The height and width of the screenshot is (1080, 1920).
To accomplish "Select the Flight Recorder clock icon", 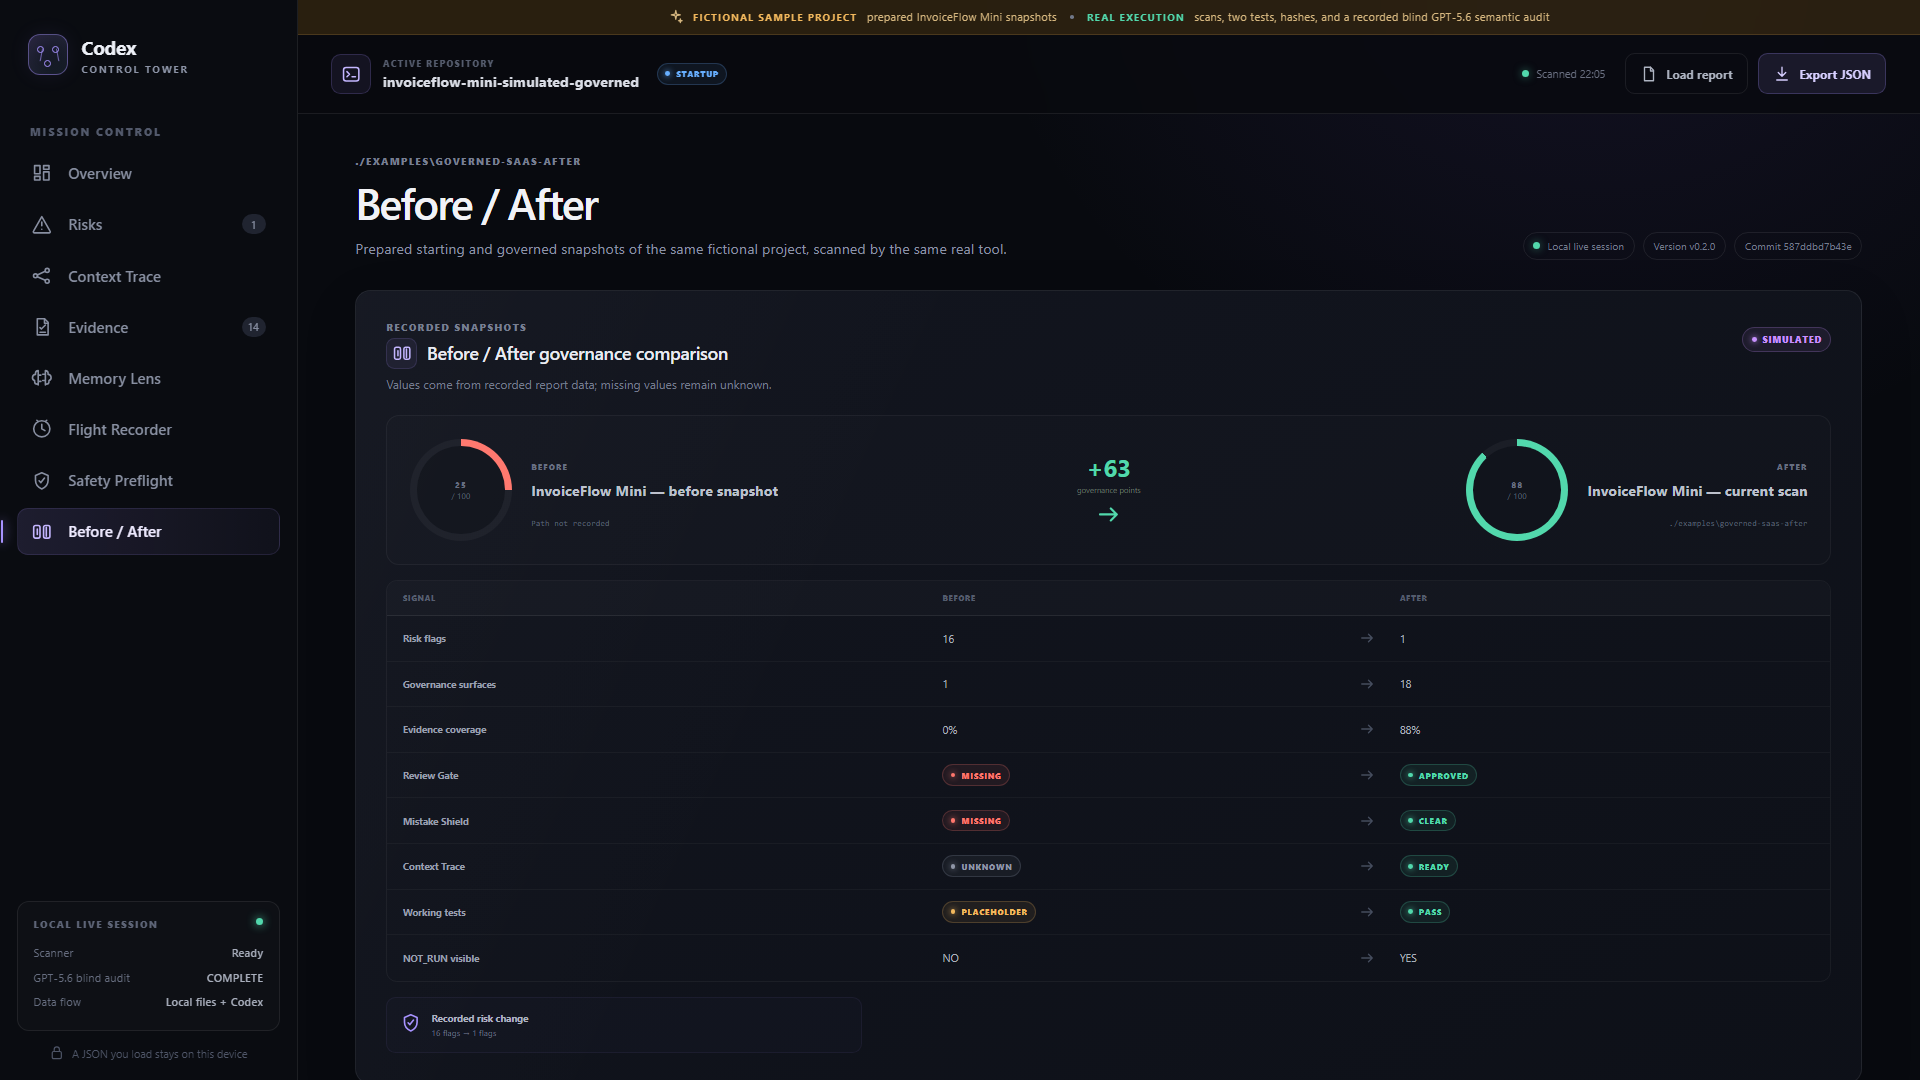I will (x=42, y=429).
